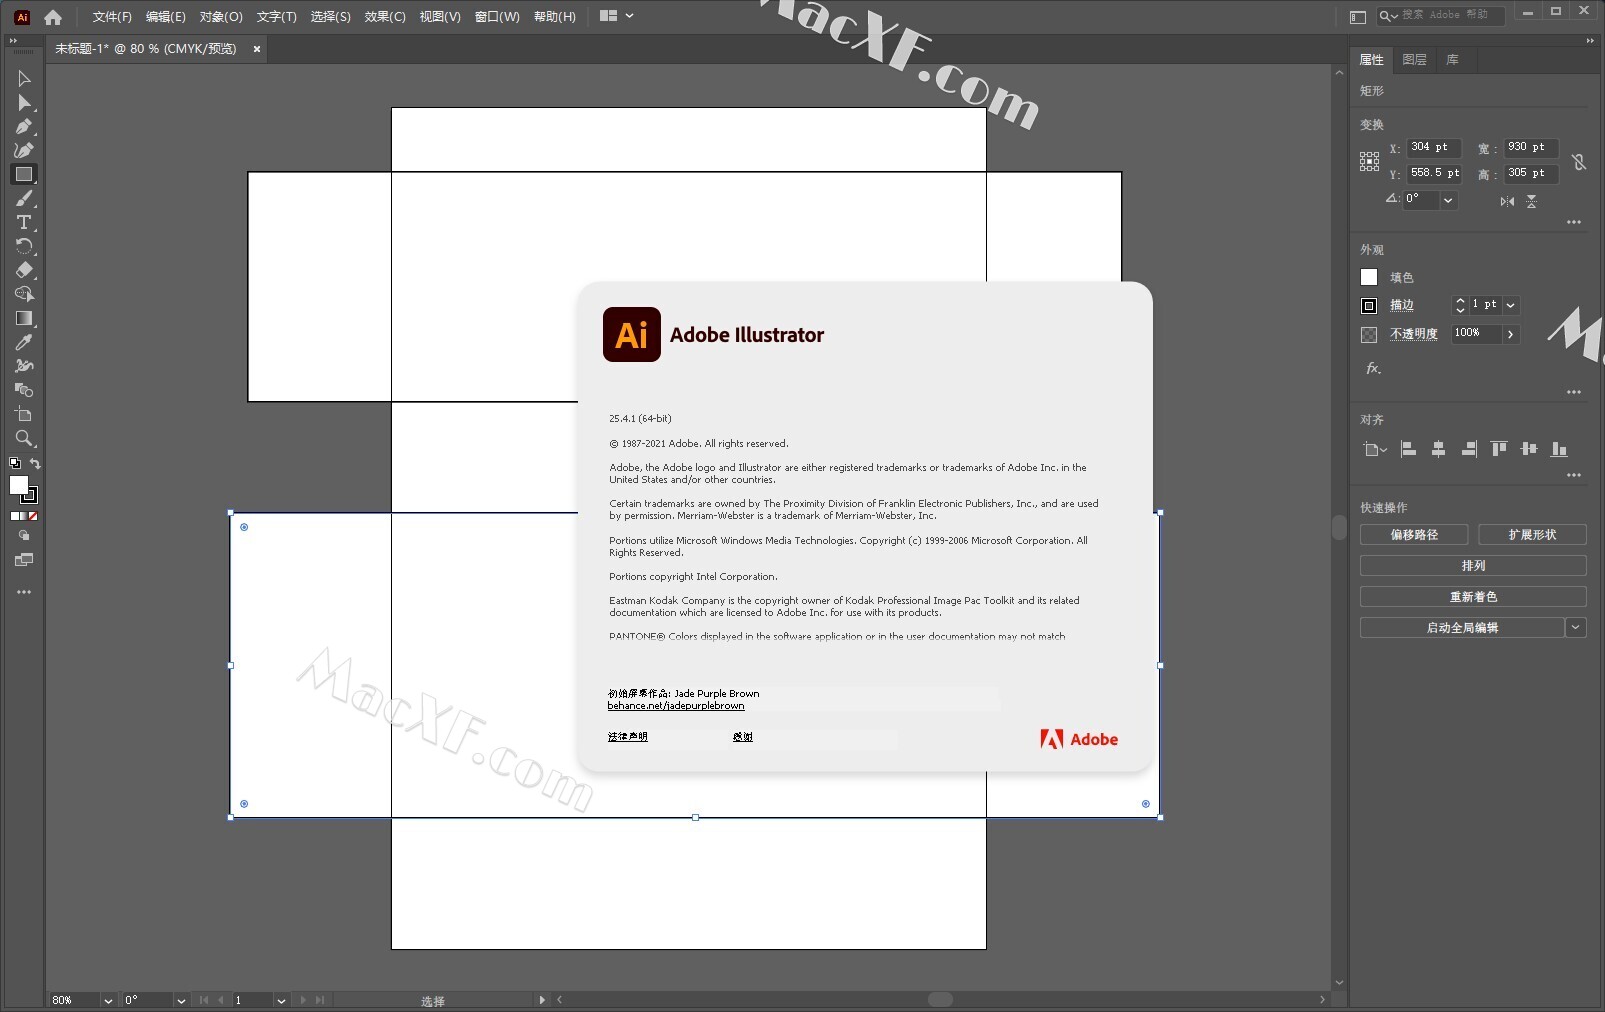This screenshot has width=1605, height=1012.
Task: Open the 对象(O) menu
Action: 221,17
